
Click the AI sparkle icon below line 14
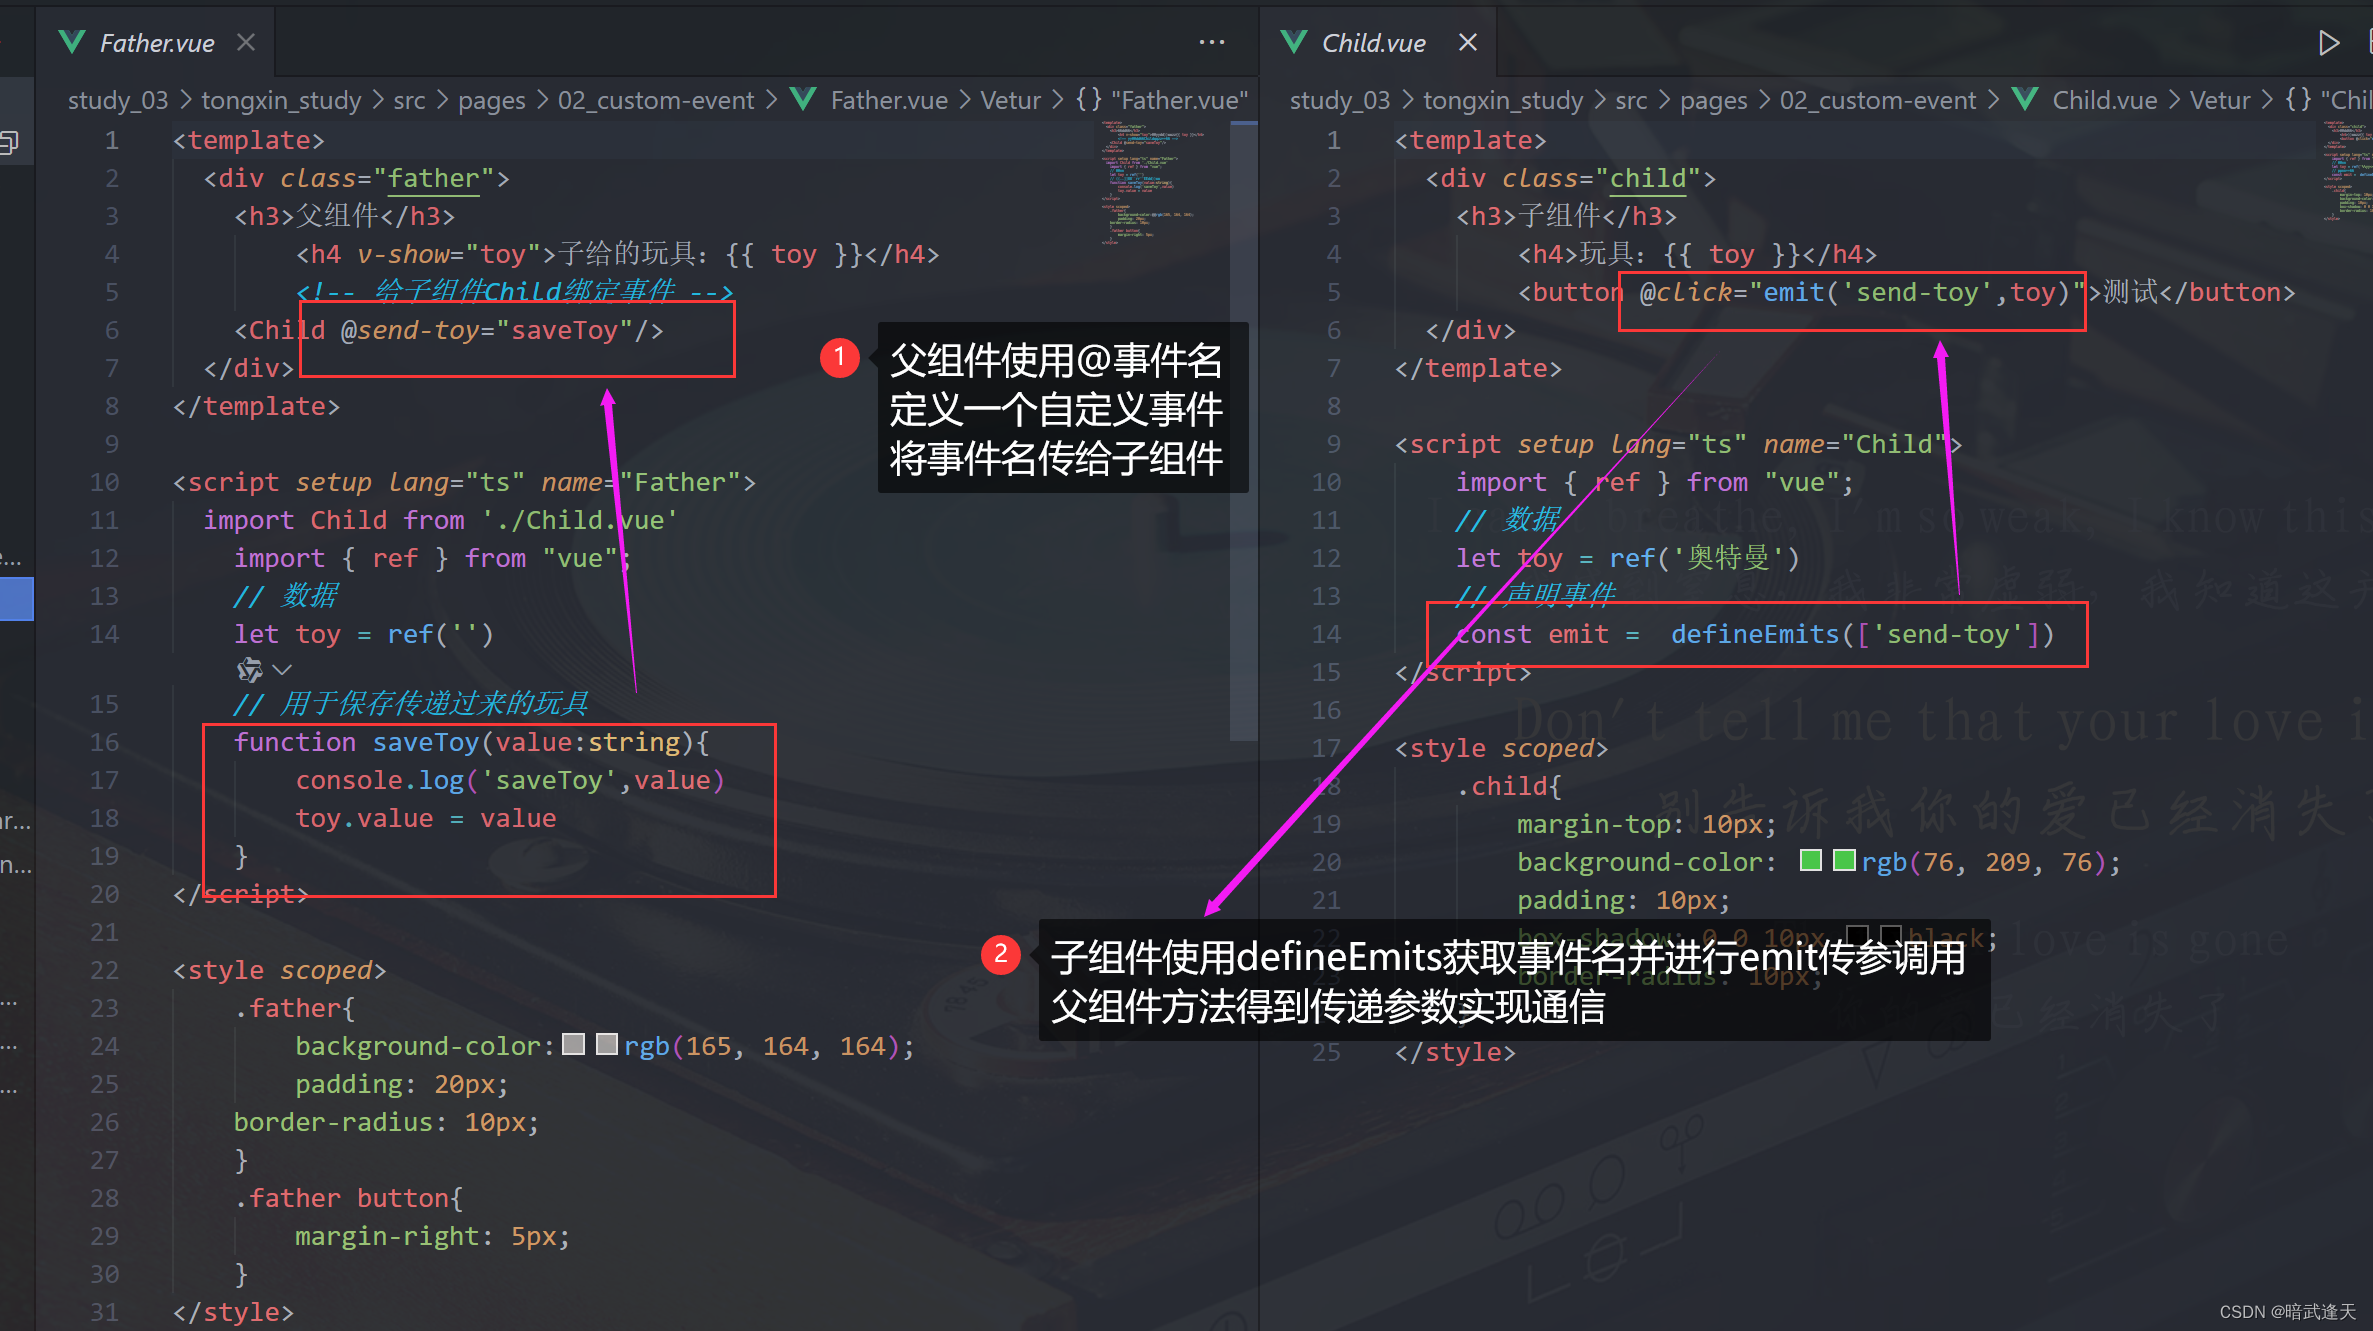(x=249, y=669)
